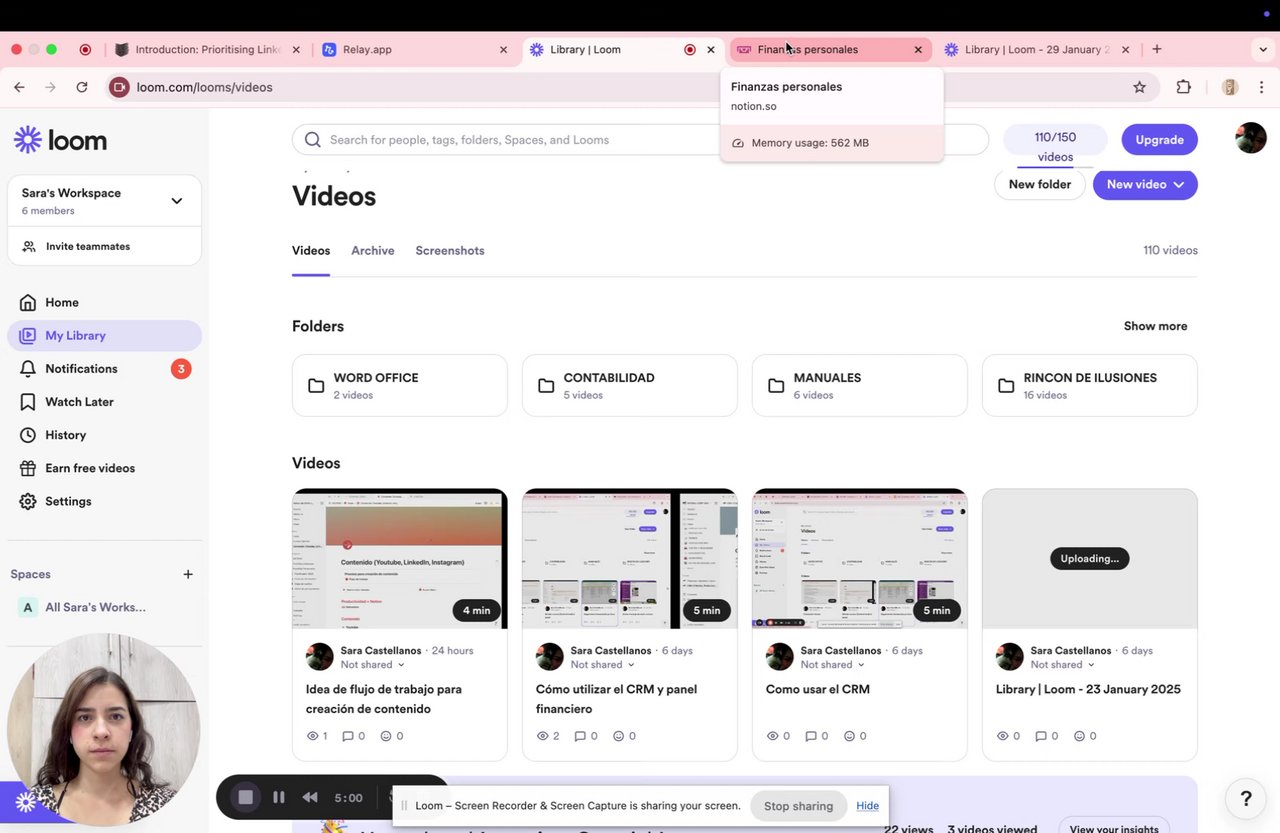Open the MANUALES folder
The image size is (1280, 833).
(x=860, y=385)
